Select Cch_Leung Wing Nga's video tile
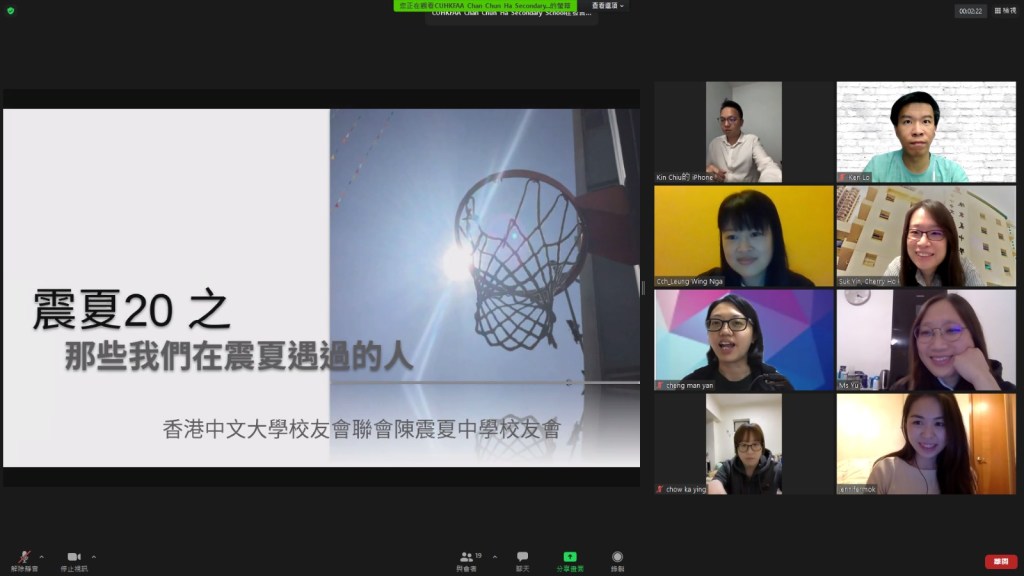 pos(744,236)
